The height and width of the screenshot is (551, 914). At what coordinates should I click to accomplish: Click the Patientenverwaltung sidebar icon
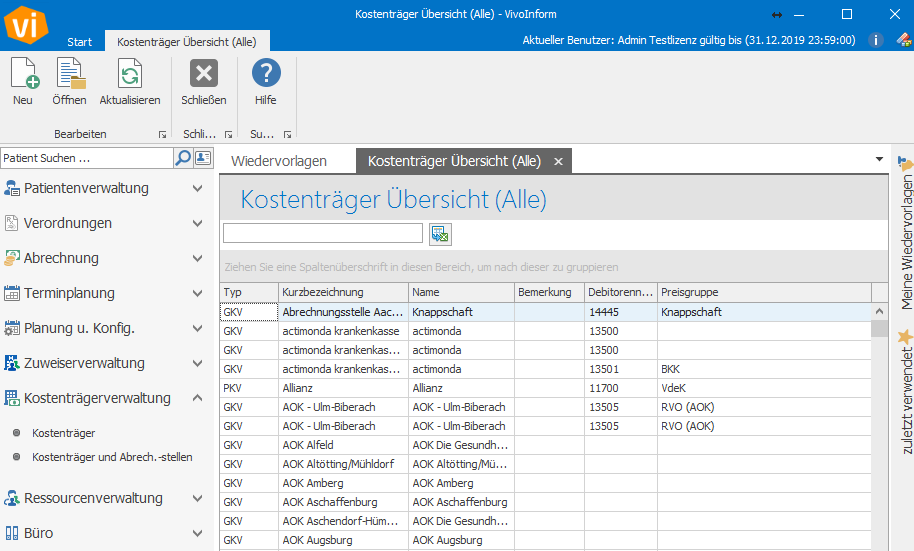tap(12, 188)
